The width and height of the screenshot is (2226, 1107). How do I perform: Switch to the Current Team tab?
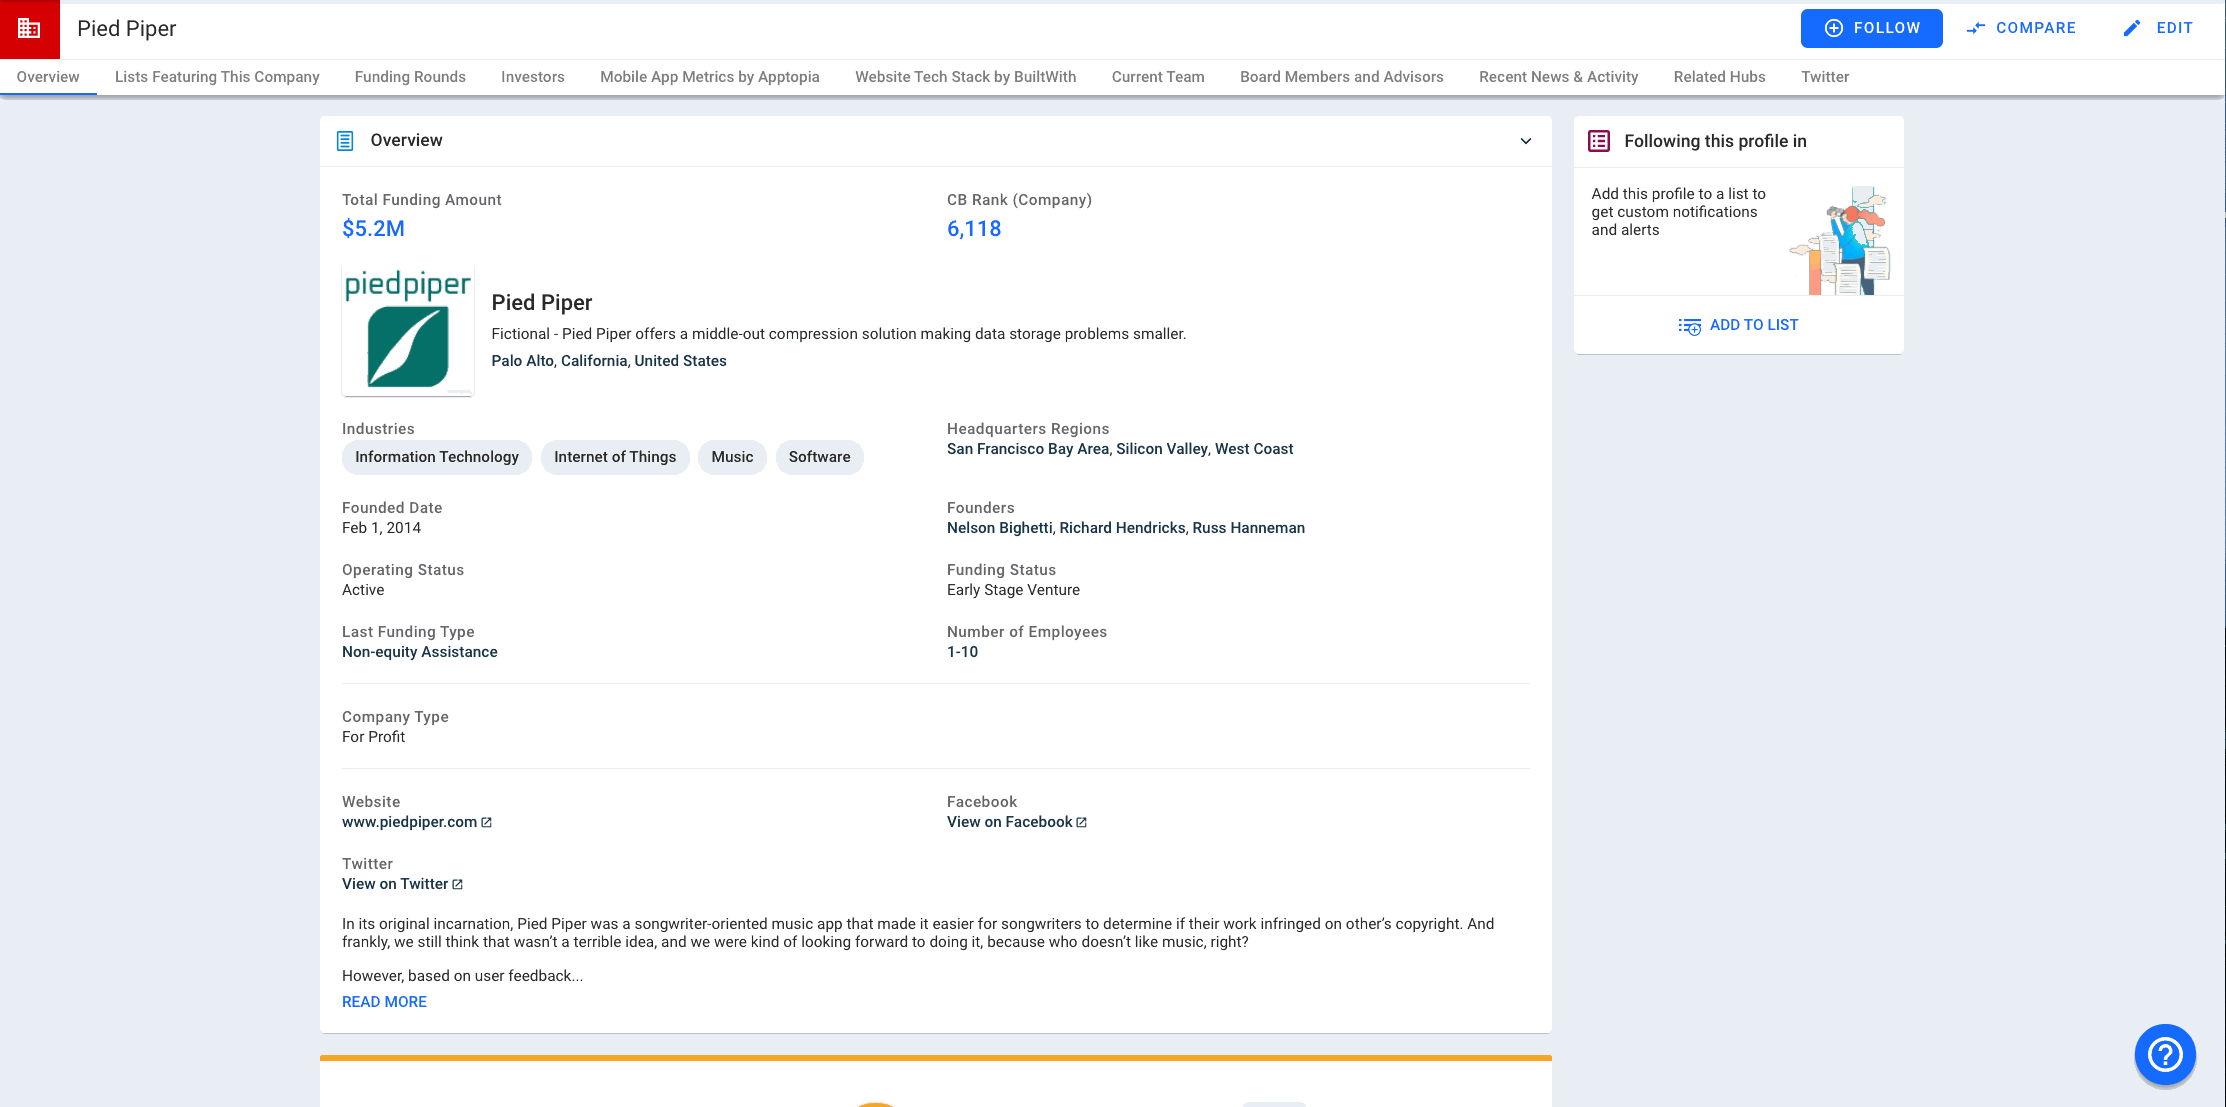pos(1158,77)
